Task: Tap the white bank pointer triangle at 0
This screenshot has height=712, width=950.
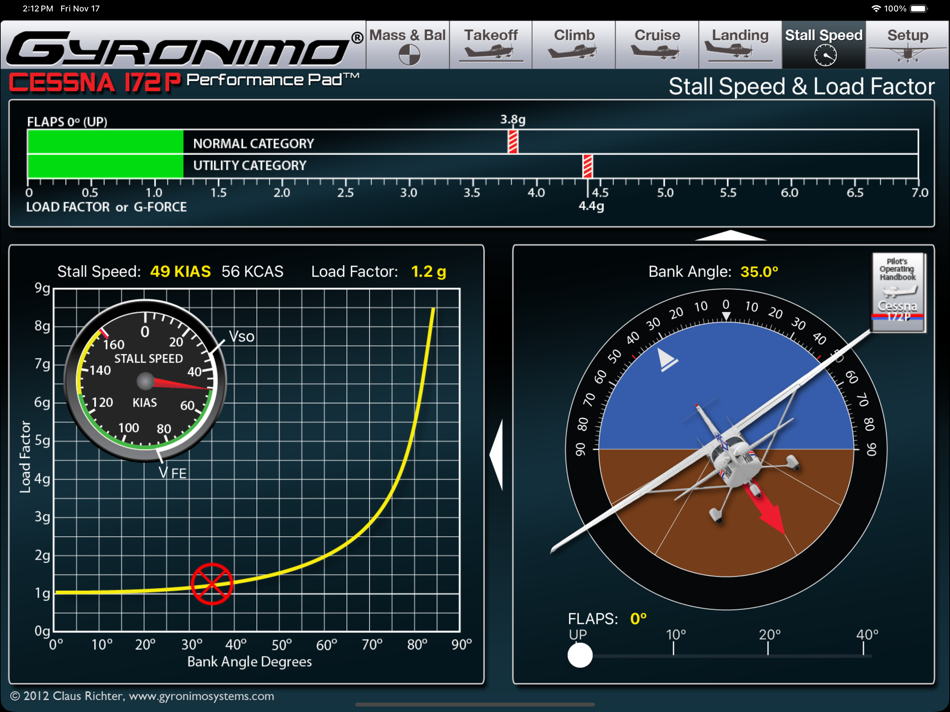Action: click(726, 316)
